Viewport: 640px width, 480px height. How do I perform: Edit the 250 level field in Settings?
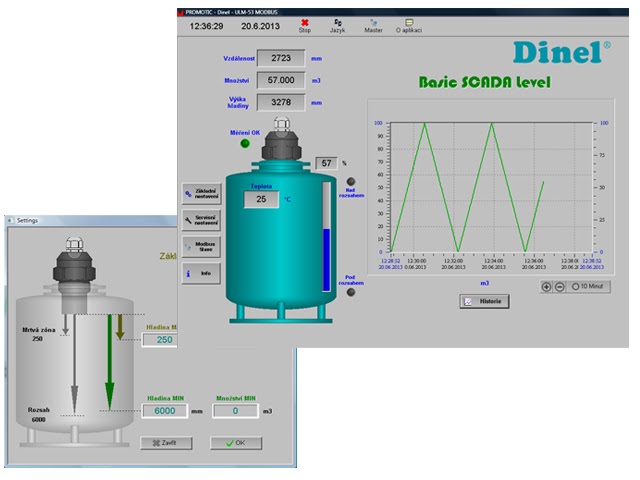(x=160, y=340)
